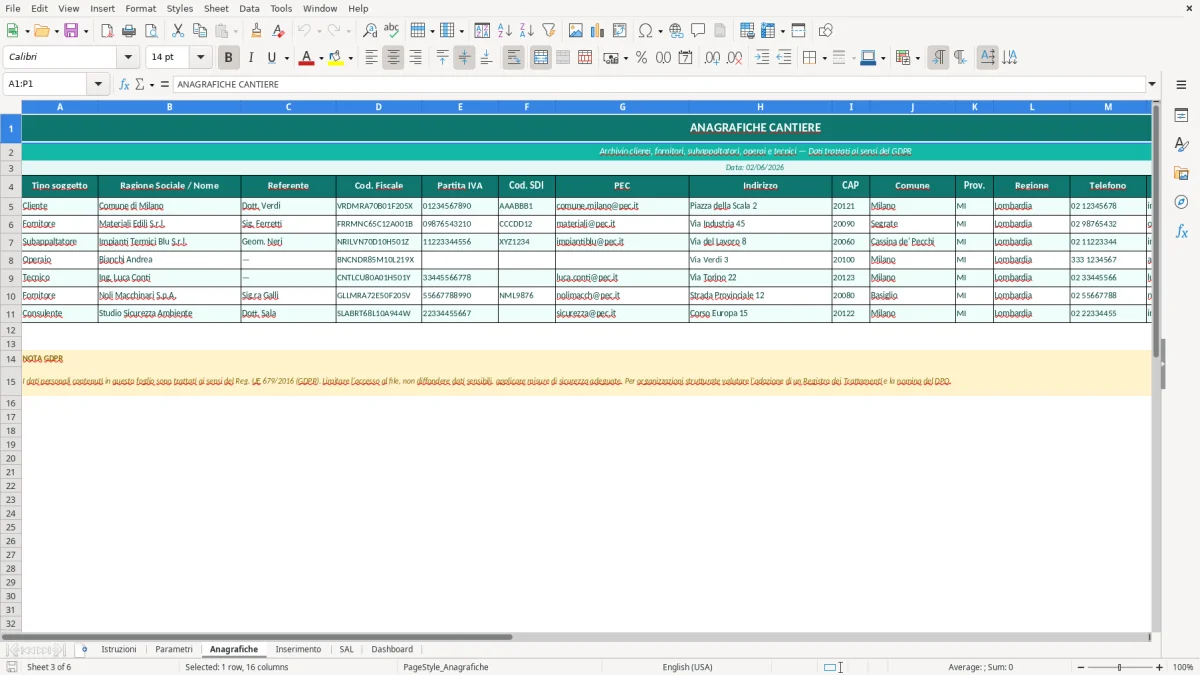1200x675 pixels.
Task: Click the Insert Special Character omega icon
Action: click(x=645, y=31)
